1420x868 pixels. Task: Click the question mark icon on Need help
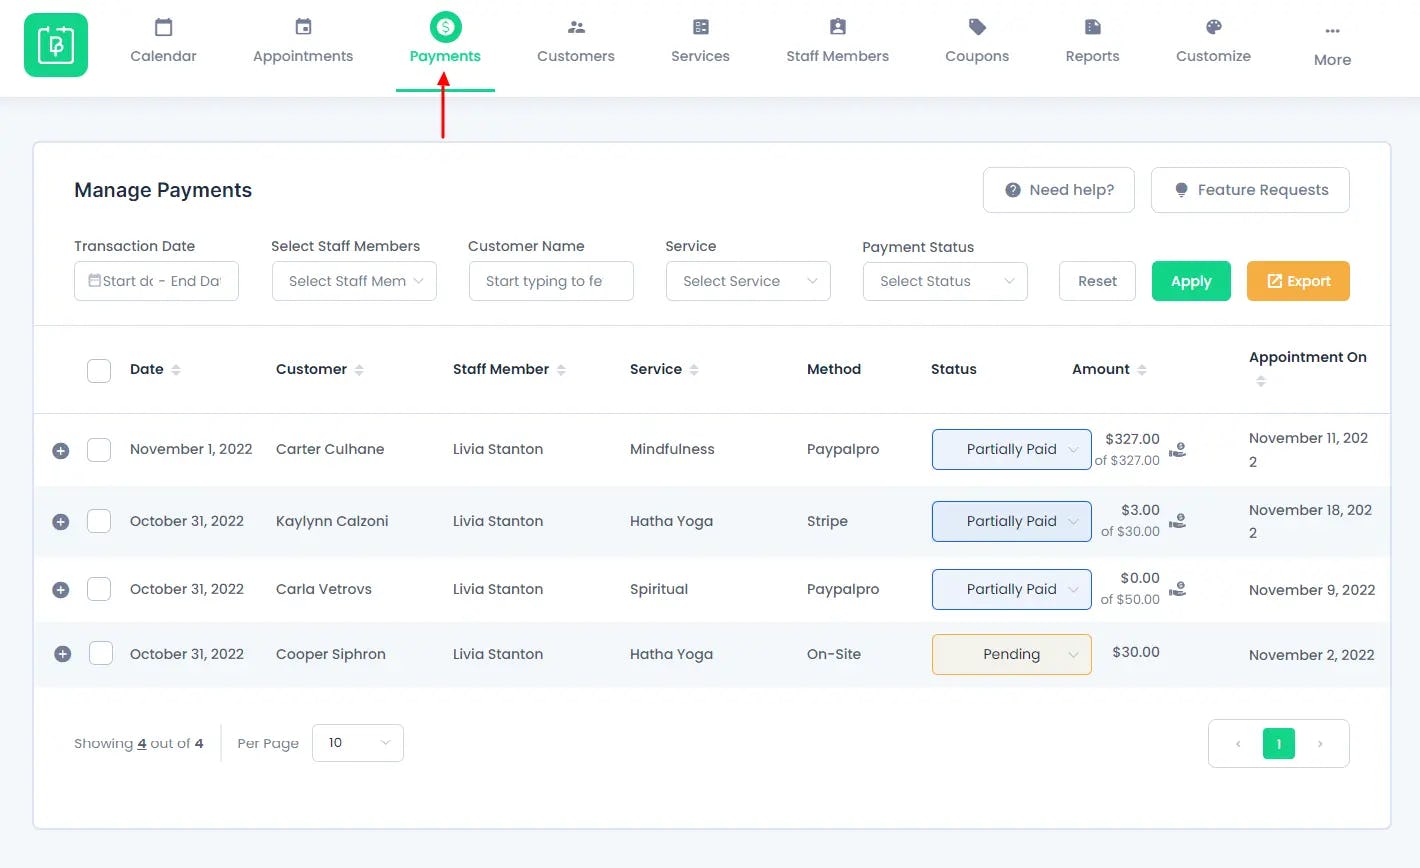pyautogui.click(x=1012, y=189)
